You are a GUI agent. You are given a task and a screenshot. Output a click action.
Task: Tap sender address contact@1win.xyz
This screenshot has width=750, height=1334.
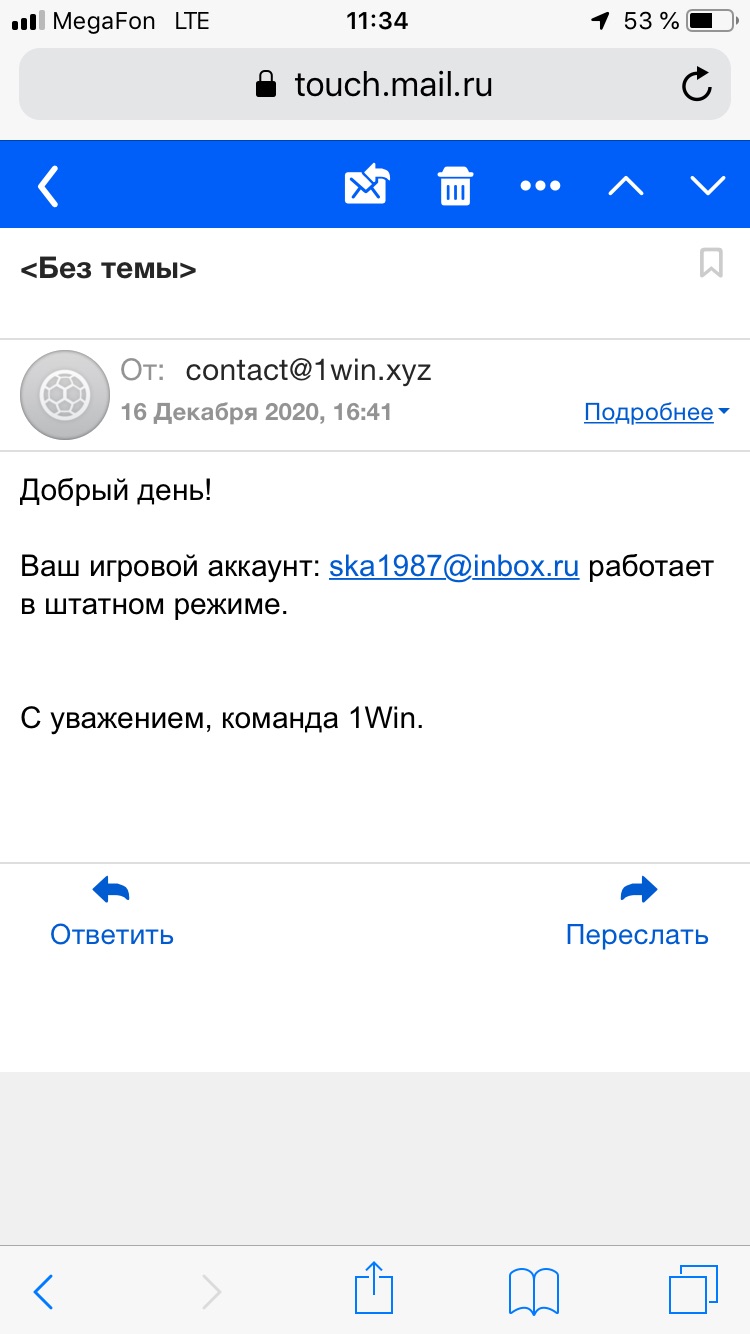click(309, 370)
